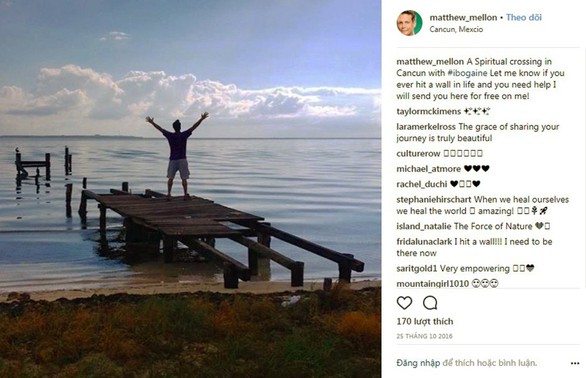Open matthew_mellon profile avatar
The width and height of the screenshot is (586, 378).
[409, 23]
